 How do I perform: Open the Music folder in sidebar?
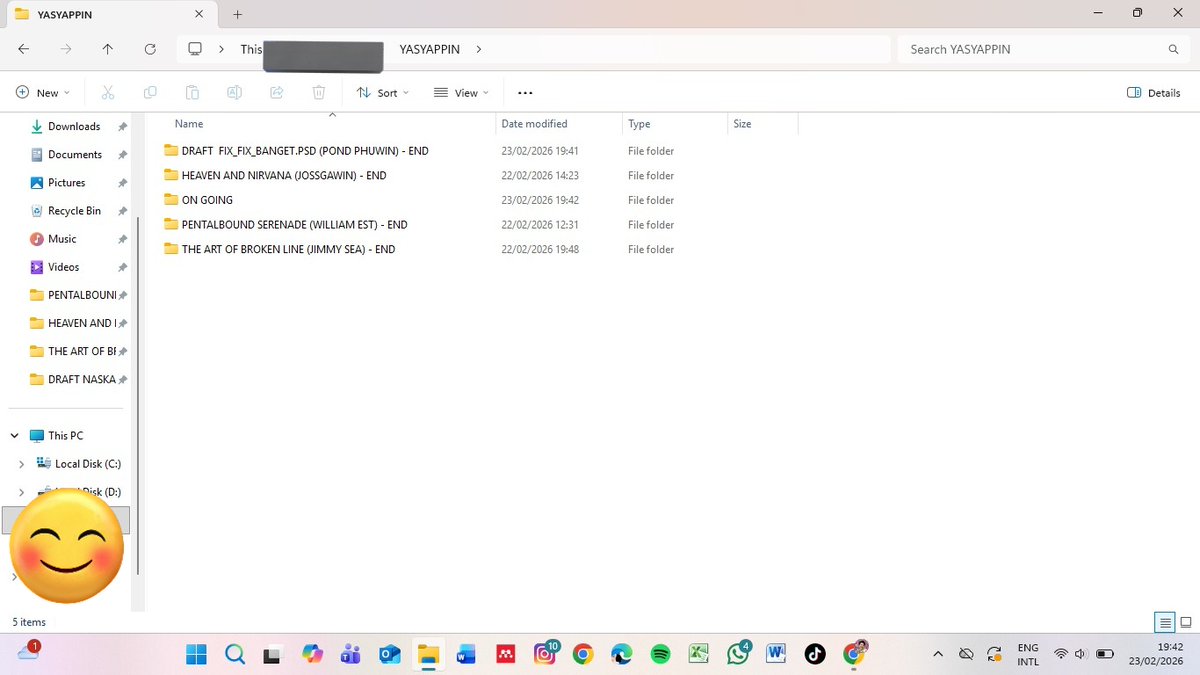(x=62, y=239)
